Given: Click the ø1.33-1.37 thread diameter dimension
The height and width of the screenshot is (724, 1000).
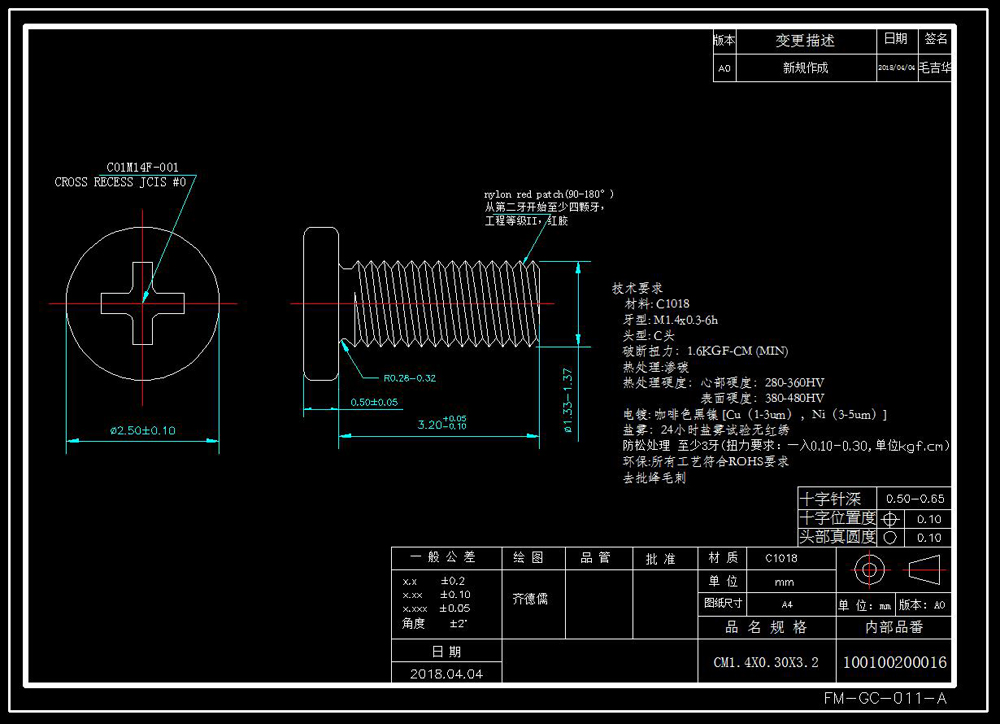Looking at the screenshot, I should pos(568,401).
